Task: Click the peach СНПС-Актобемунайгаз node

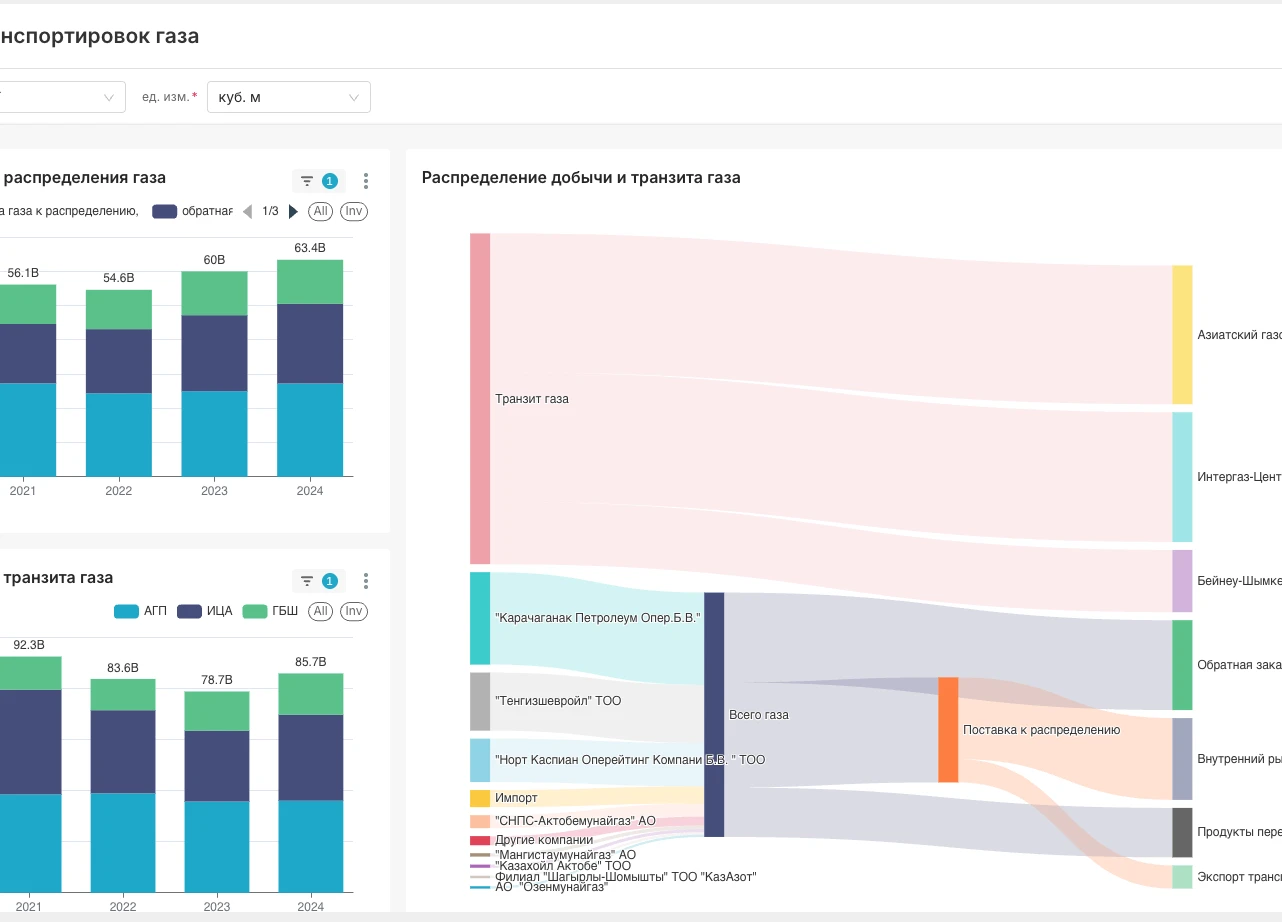Action: tap(480, 821)
